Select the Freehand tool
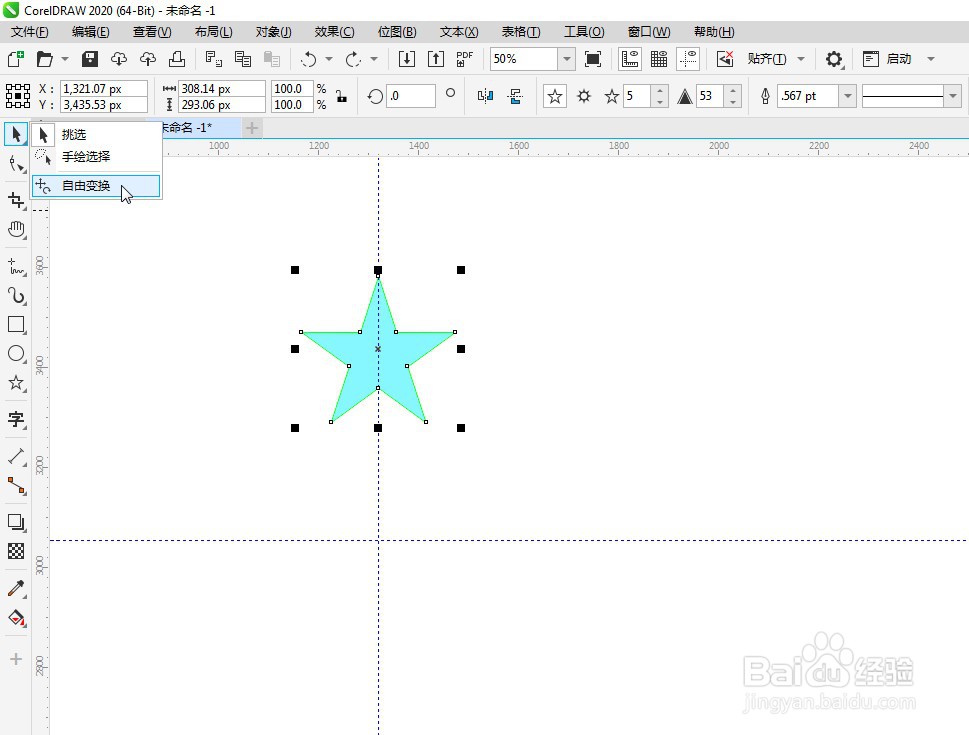Image resolution: width=969 pixels, height=735 pixels. pos(16,267)
